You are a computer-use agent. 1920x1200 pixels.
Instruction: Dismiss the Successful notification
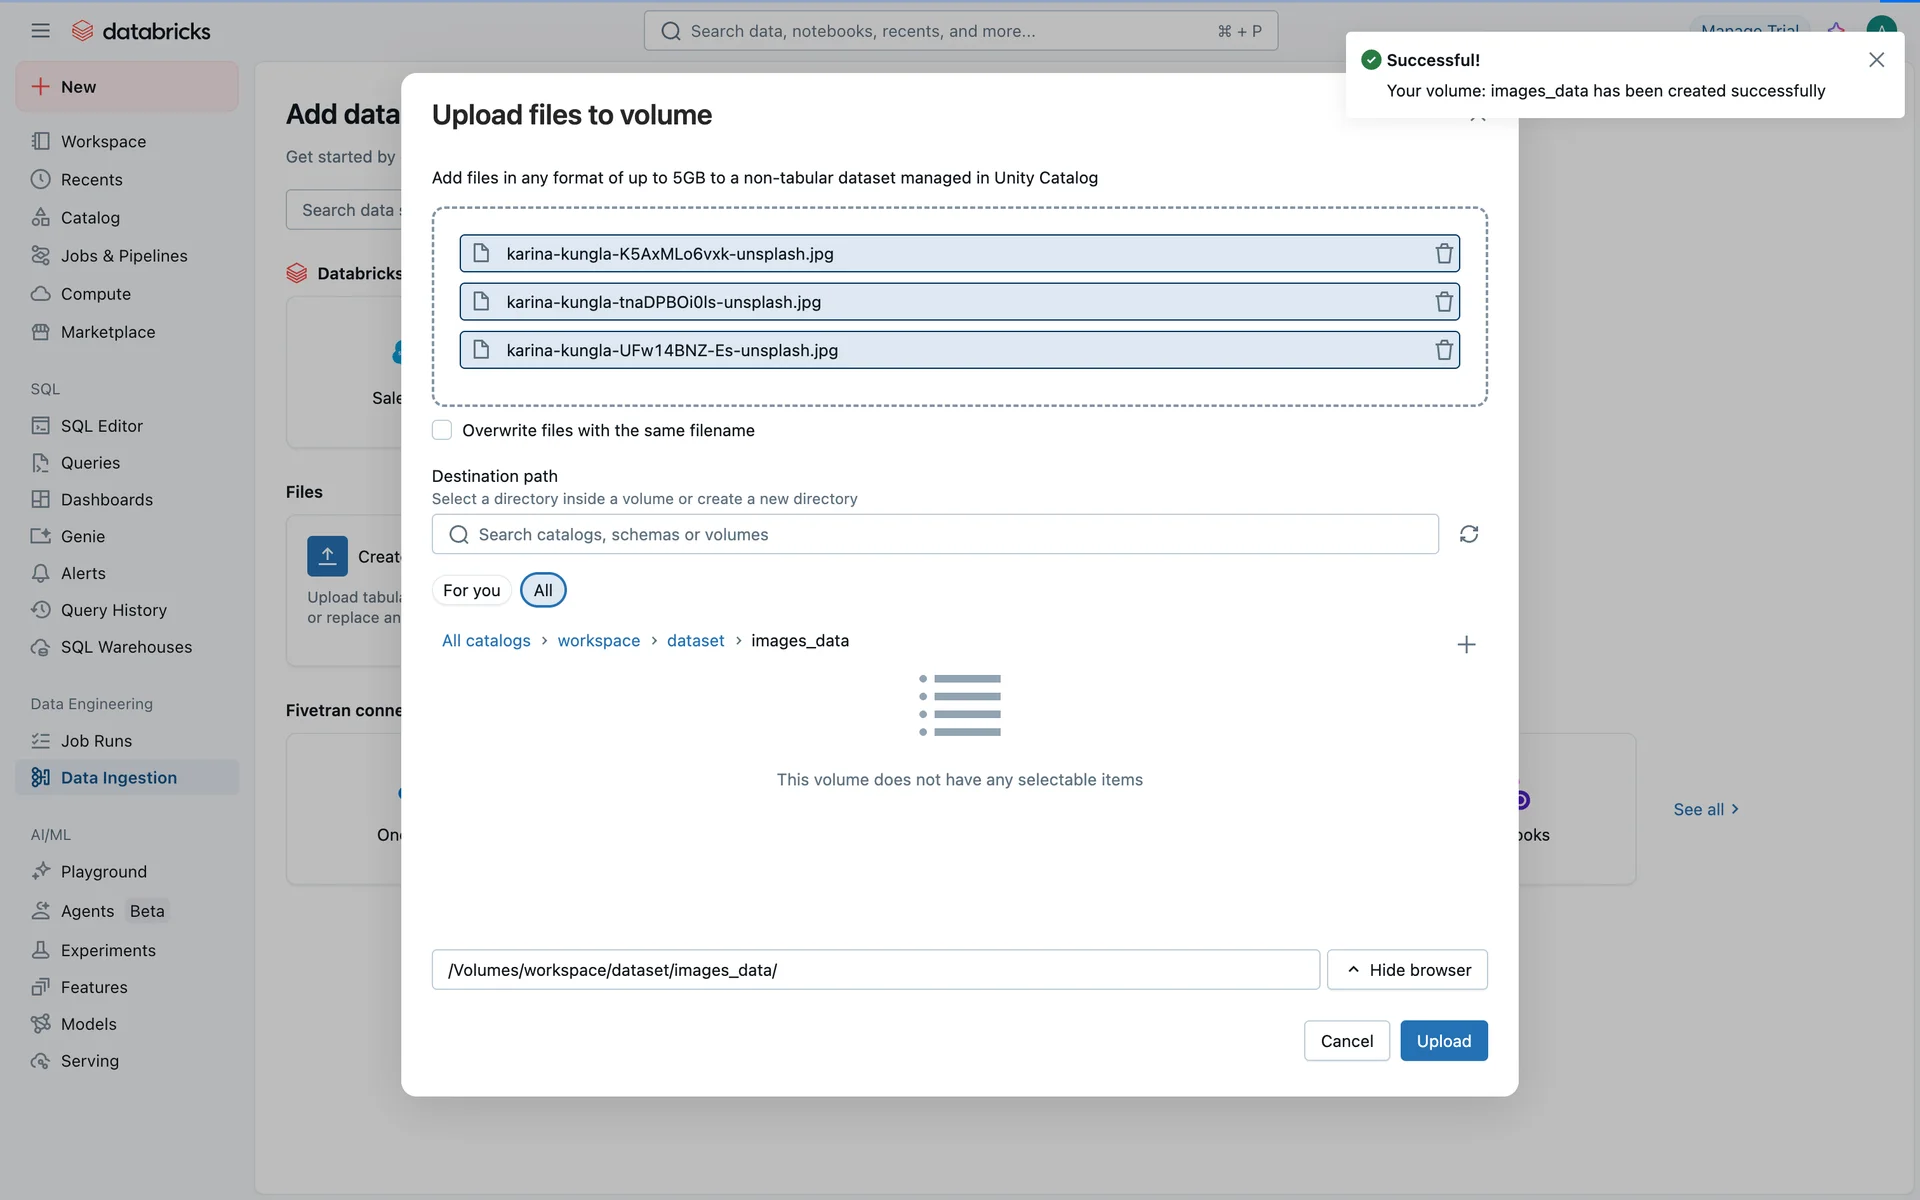(1876, 60)
